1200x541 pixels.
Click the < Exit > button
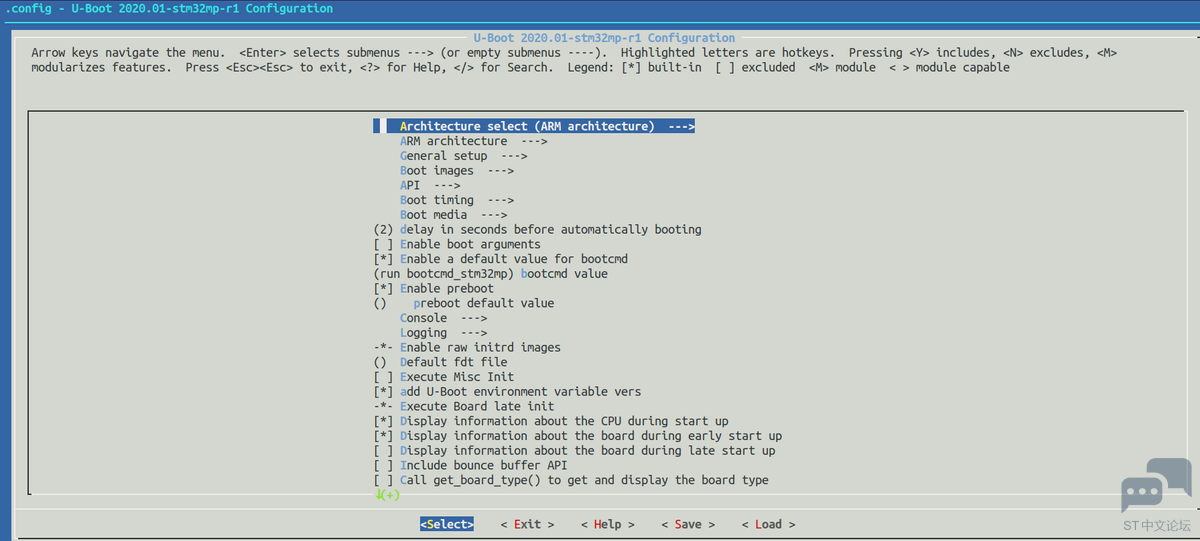point(527,524)
